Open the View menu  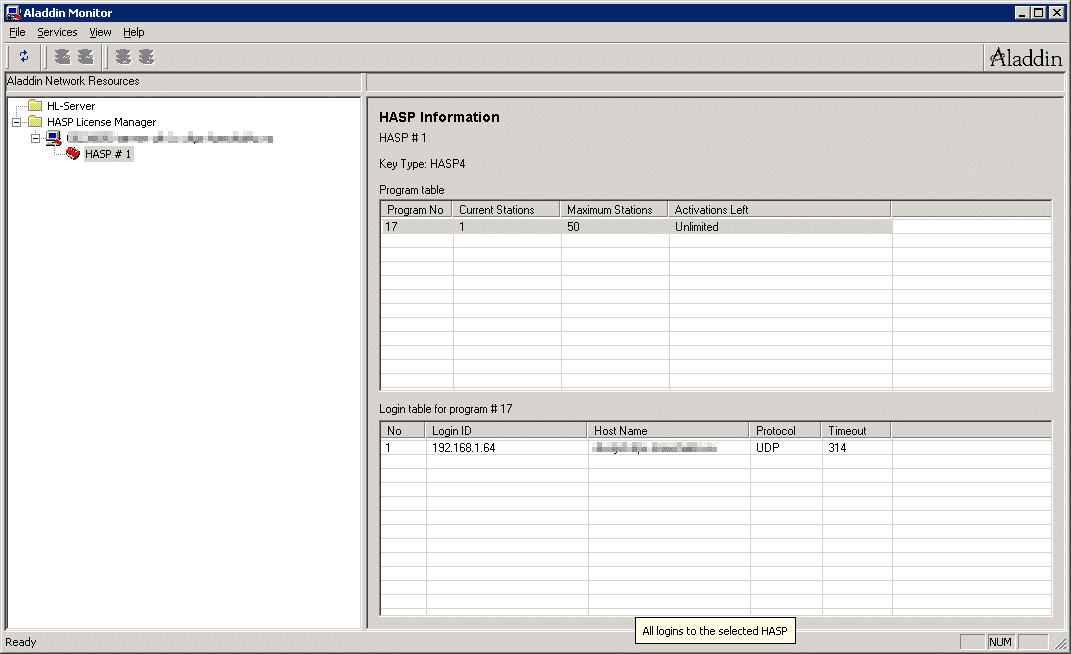pyautogui.click(x=100, y=32)
